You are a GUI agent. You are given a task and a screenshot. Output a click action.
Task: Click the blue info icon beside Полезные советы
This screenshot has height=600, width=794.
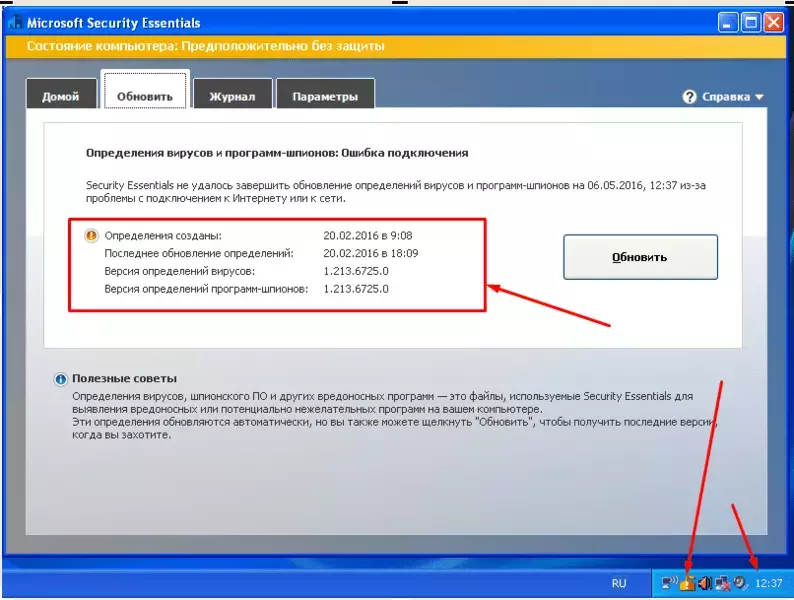pyautogui.click(x=60, y=379)
